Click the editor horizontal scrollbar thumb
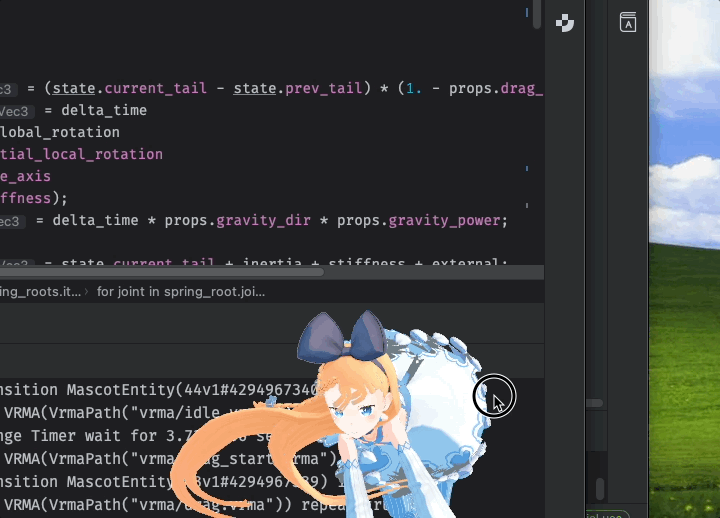The height and width of the screenshot is (518, 720). 162,272
